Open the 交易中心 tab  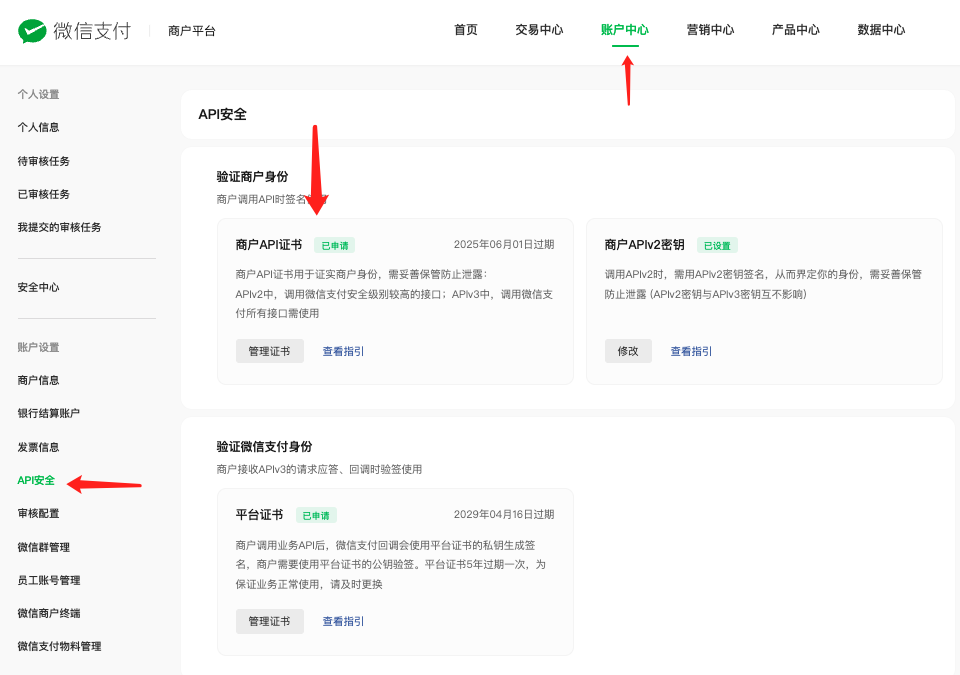coord(539,30)
